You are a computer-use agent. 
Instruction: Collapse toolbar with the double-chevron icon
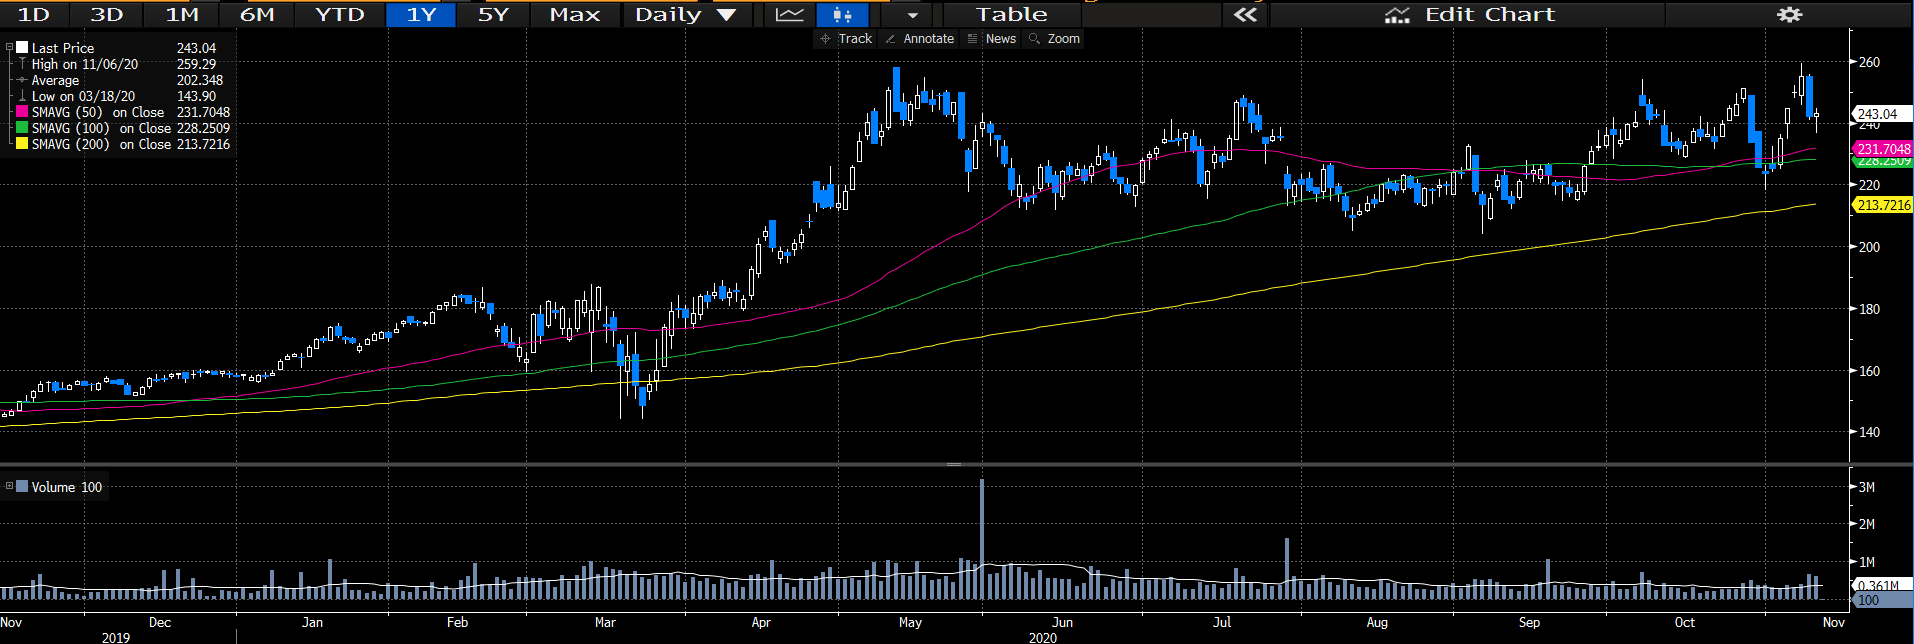1245,14
